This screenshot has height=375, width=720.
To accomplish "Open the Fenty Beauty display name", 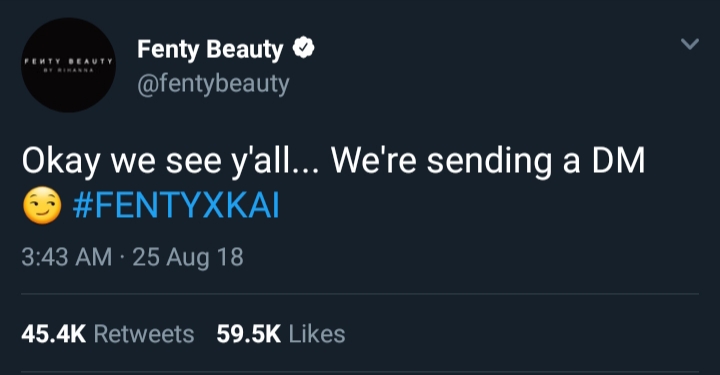I will pos(210,49).
